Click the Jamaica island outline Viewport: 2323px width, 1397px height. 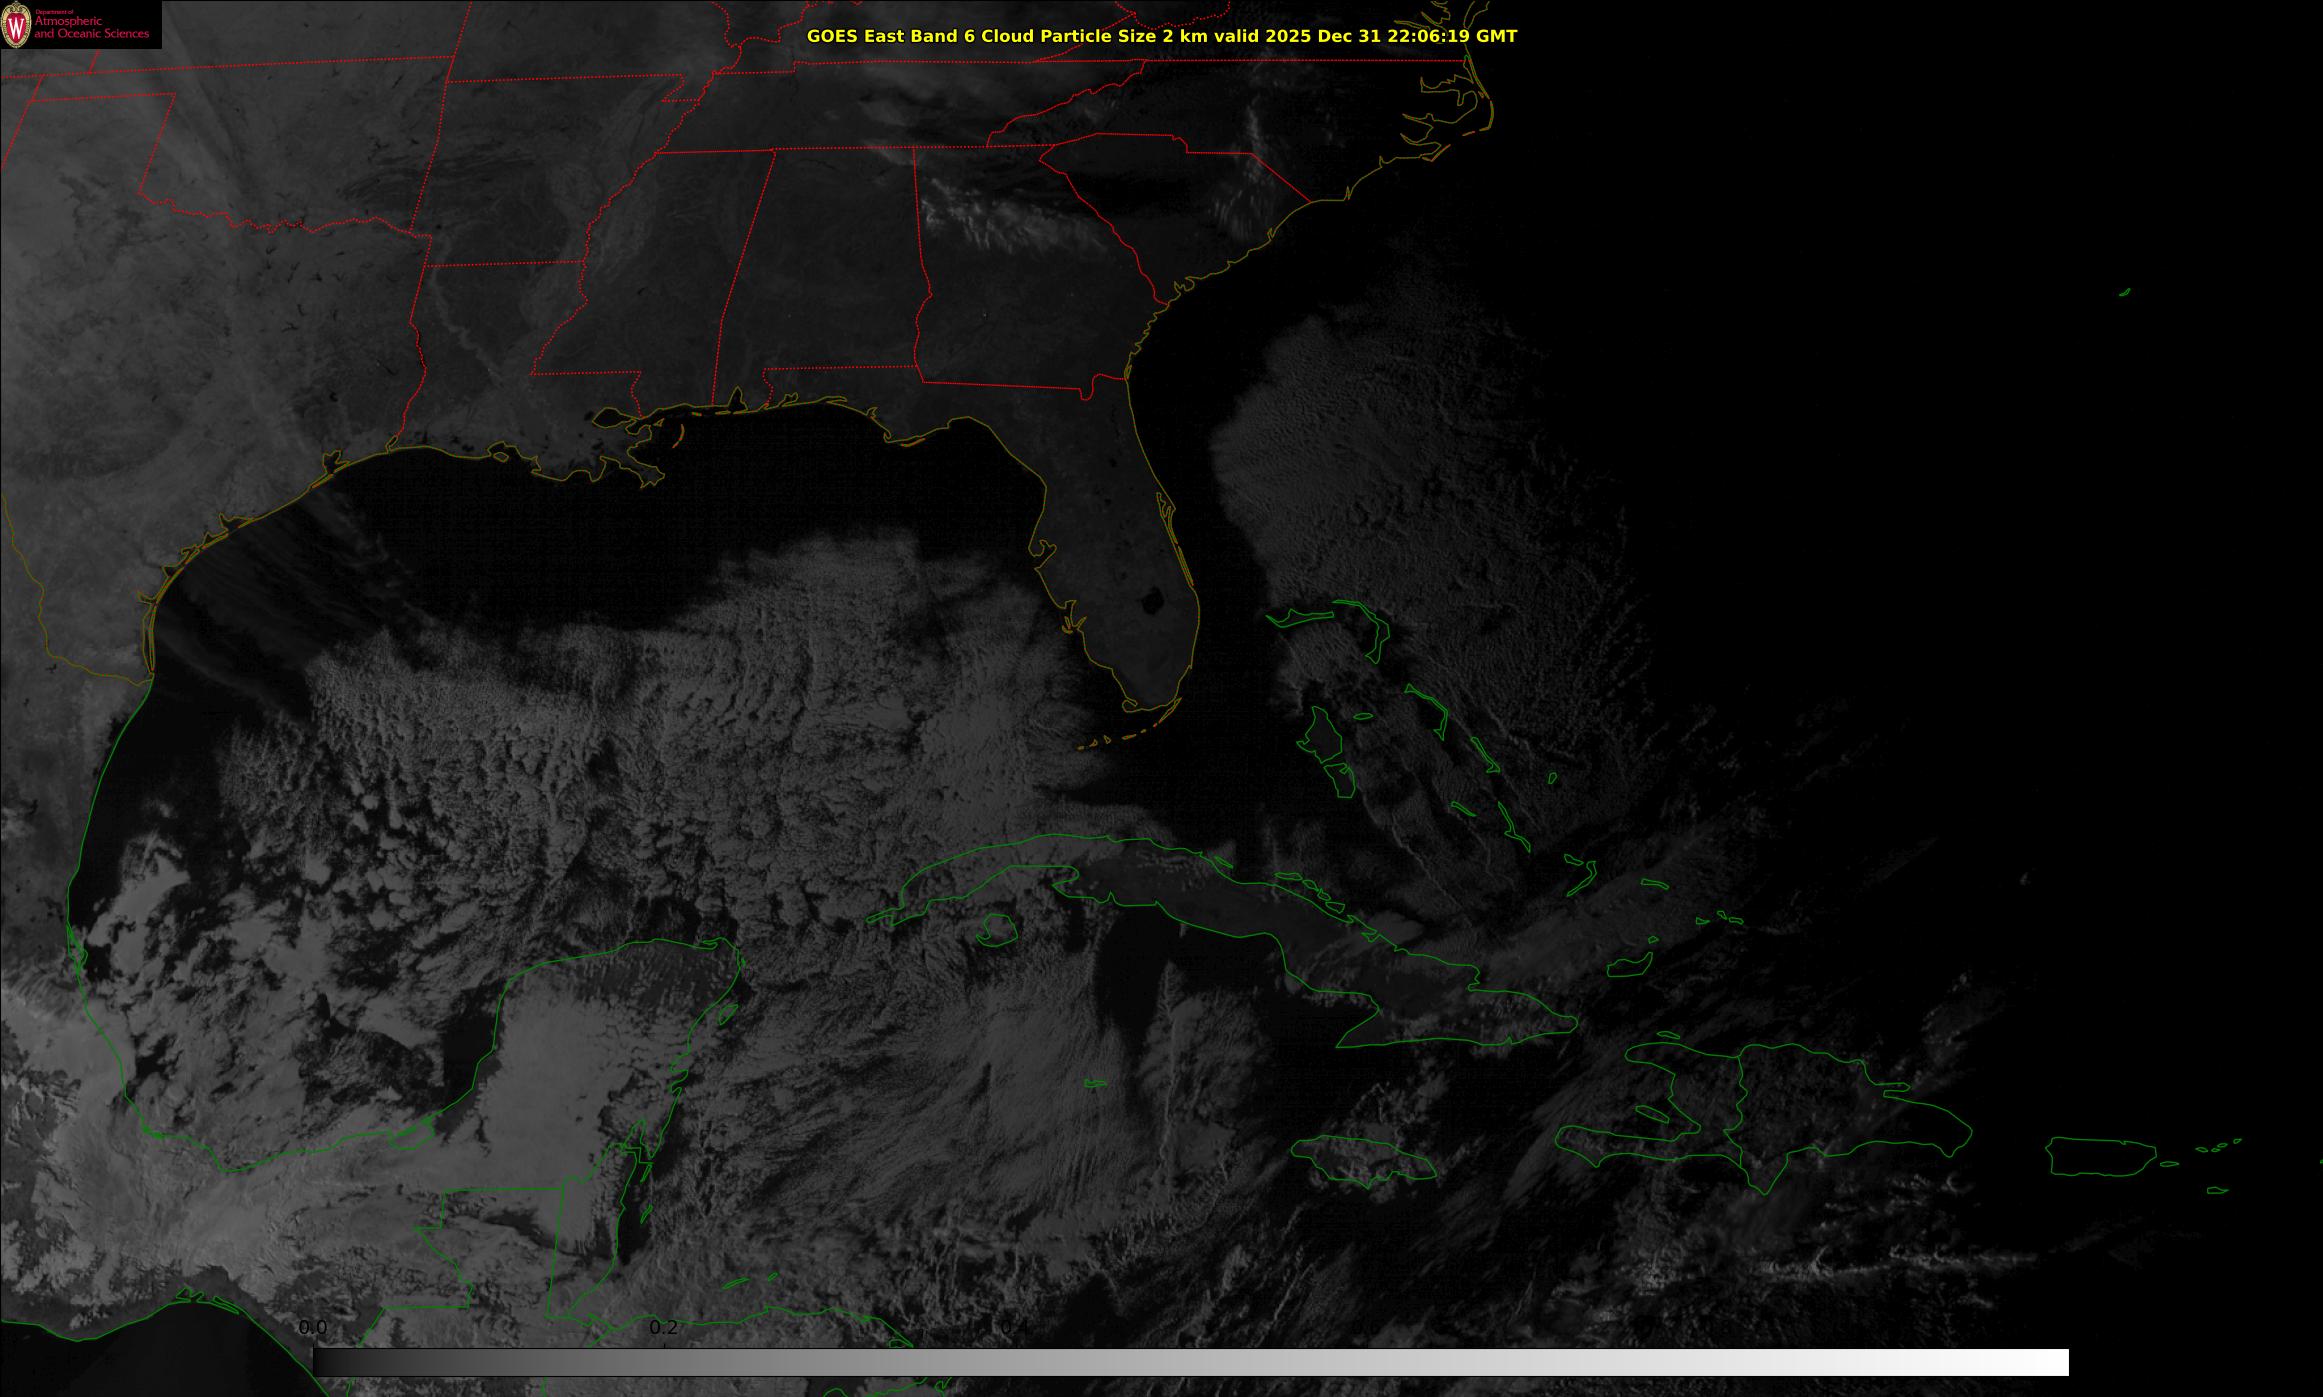click(1362, 1158)
